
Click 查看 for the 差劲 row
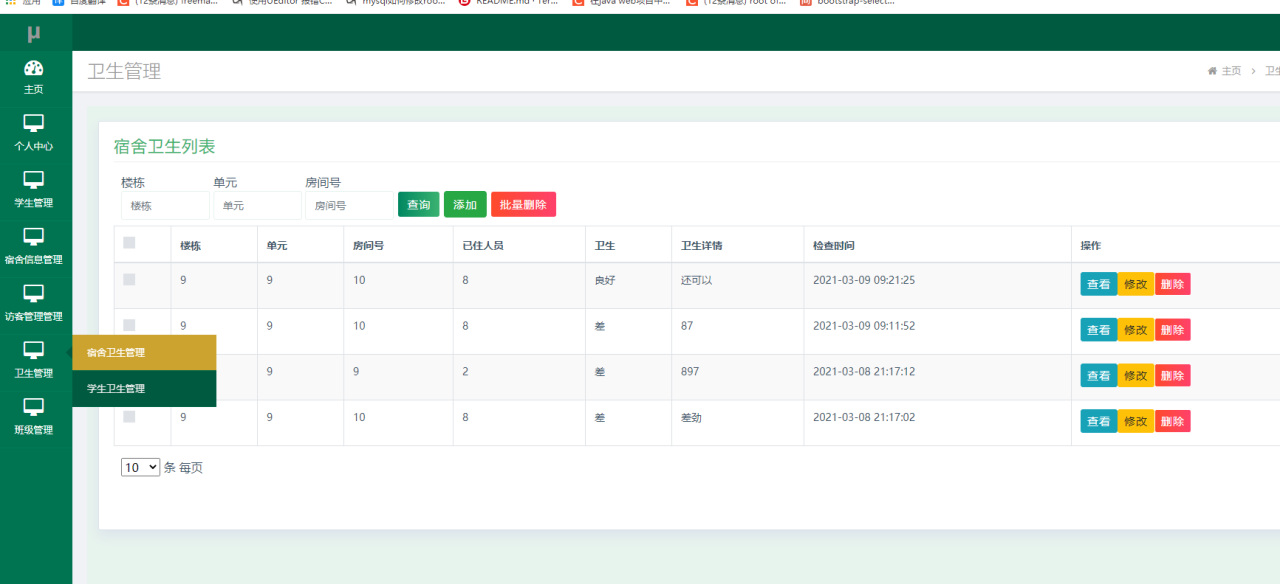tap(1099, 421)
